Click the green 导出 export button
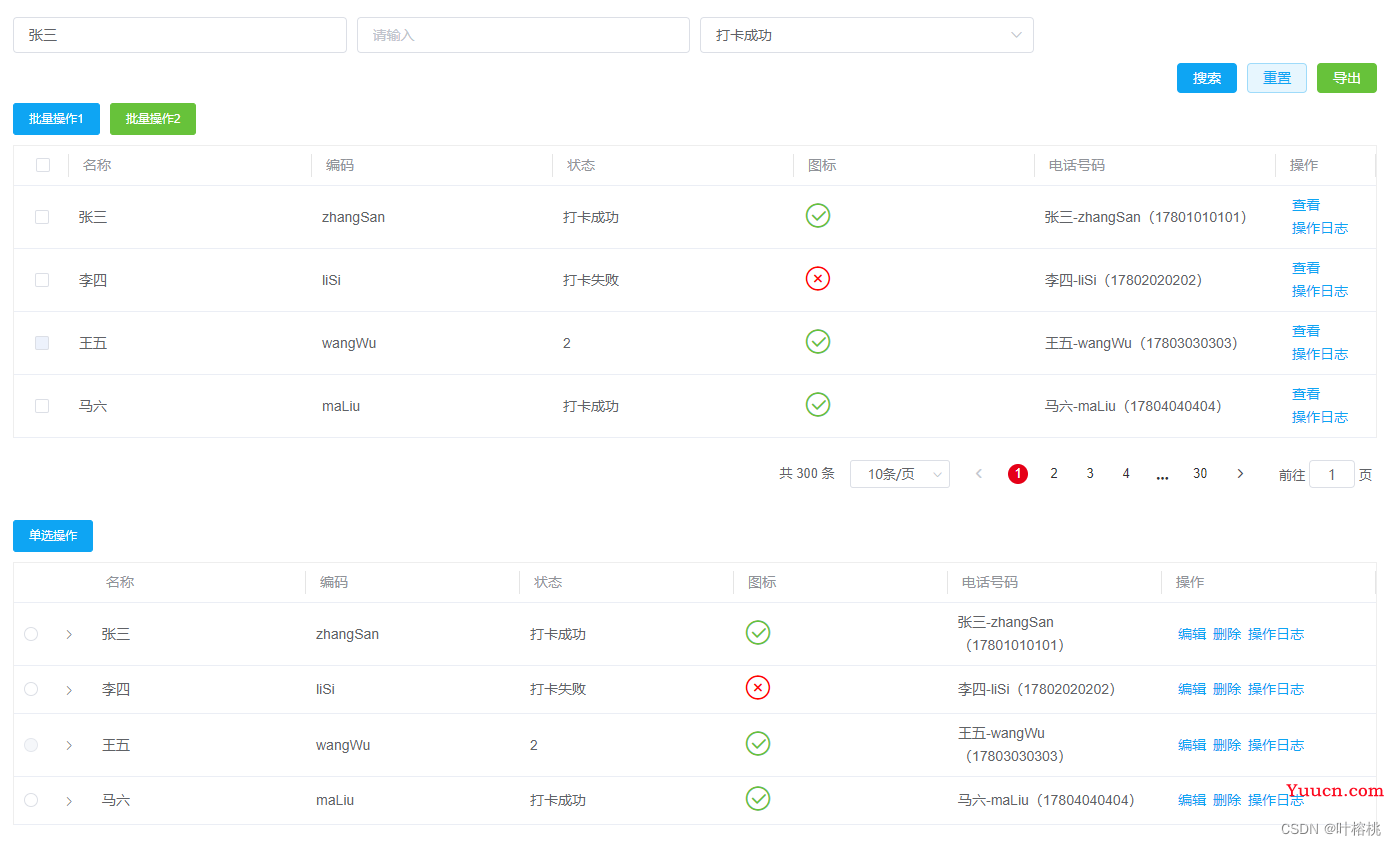Viewport: 1396px width, 845px height. click(1347, 78)
